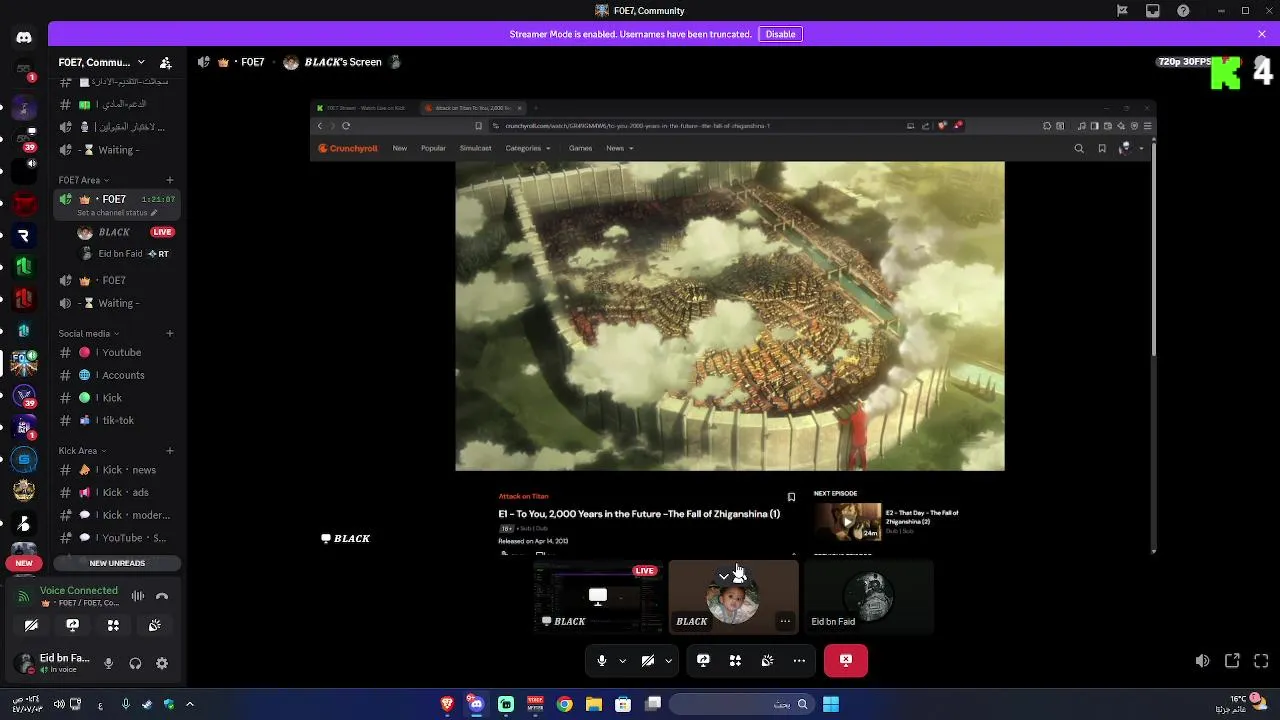Image resolution: width=1280 pixels, height=720 pixels.
Task: Join the Waiting voice channel under FOE7 Area
Action: pyautogui.click(x=116, y=303)
